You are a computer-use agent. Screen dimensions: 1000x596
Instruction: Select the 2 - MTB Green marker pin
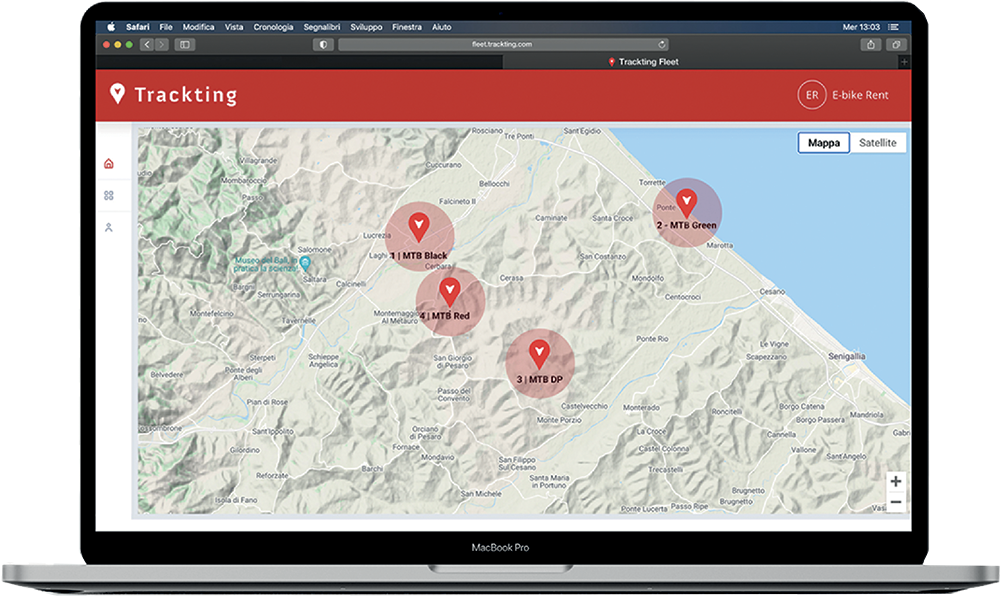coord(686,203)
